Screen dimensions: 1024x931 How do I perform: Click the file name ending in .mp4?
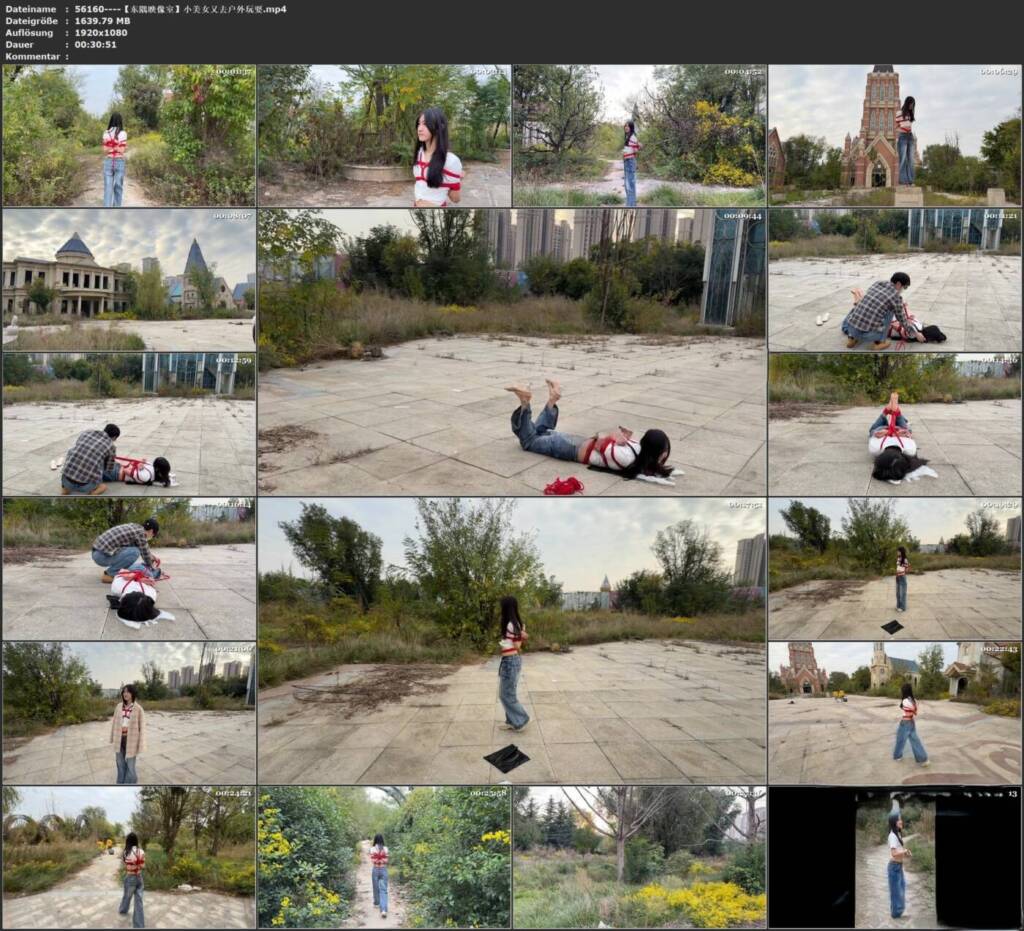tap(181, 9)
